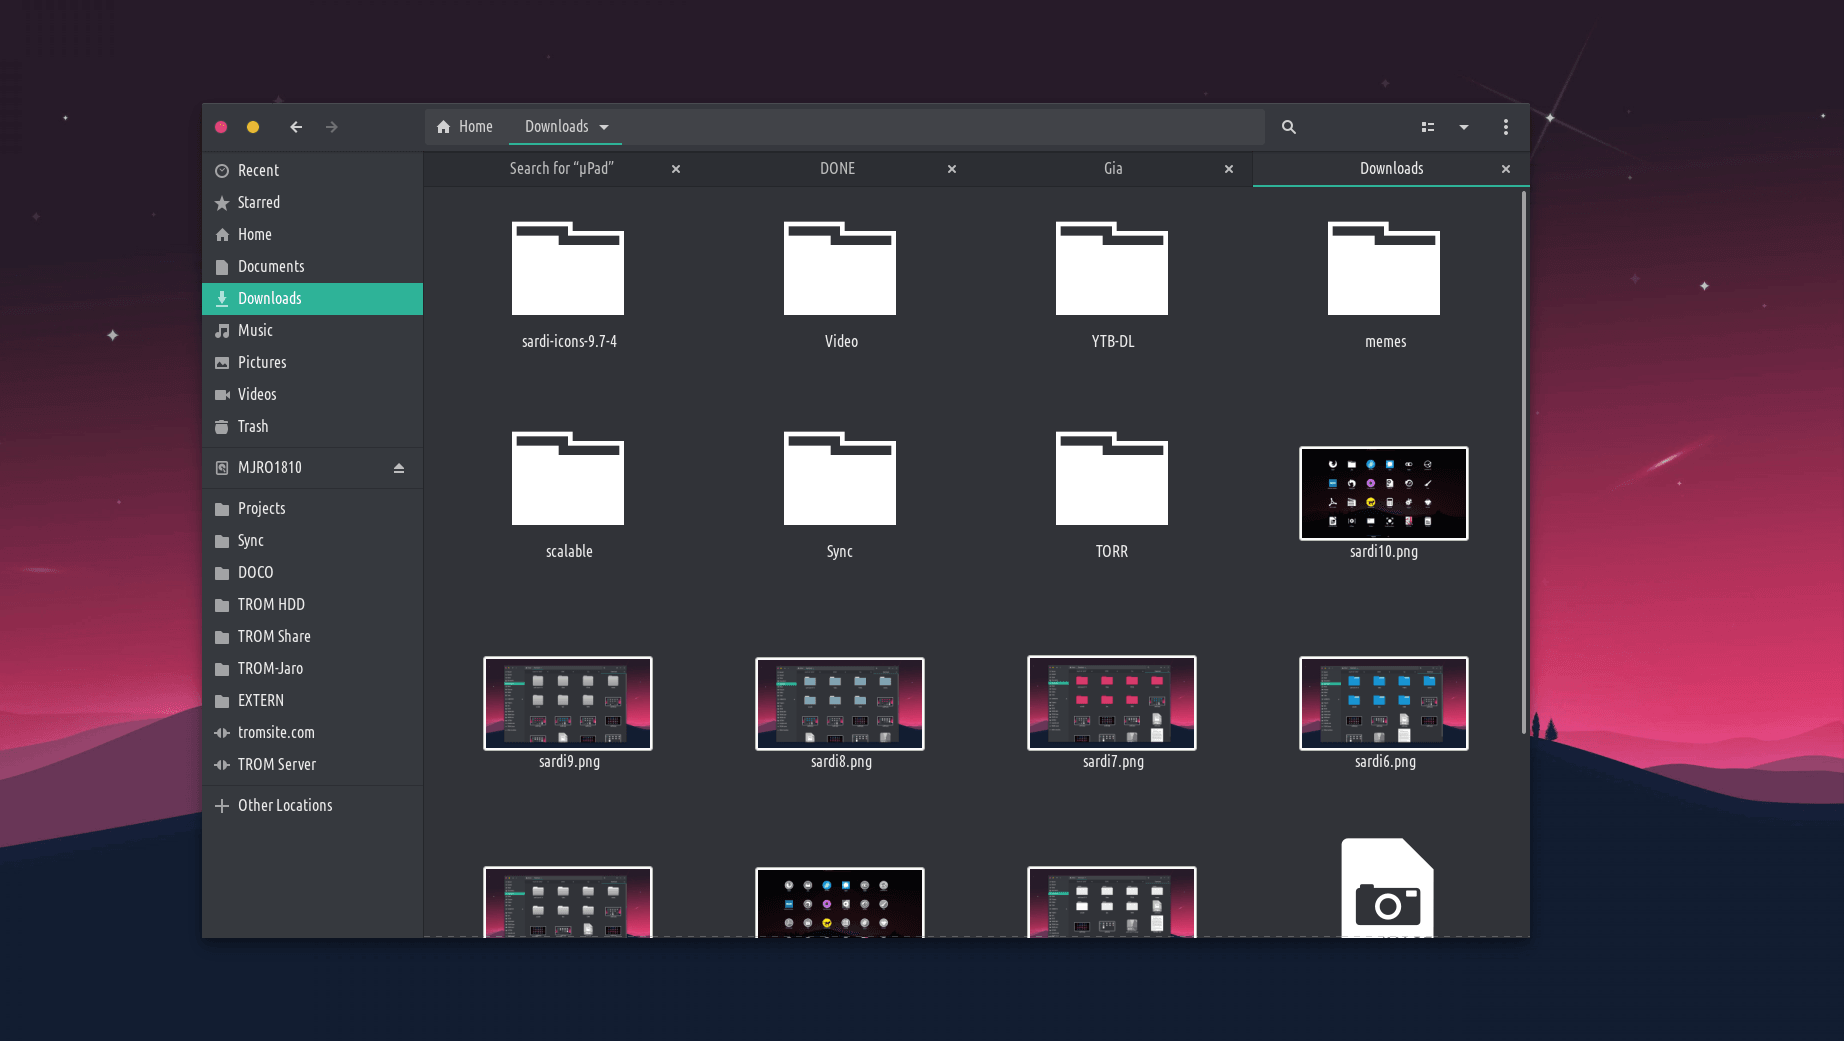This screenshot has width=1844, height=1041.
Task: Click the vertical scrollbar
Action: 1523,460
